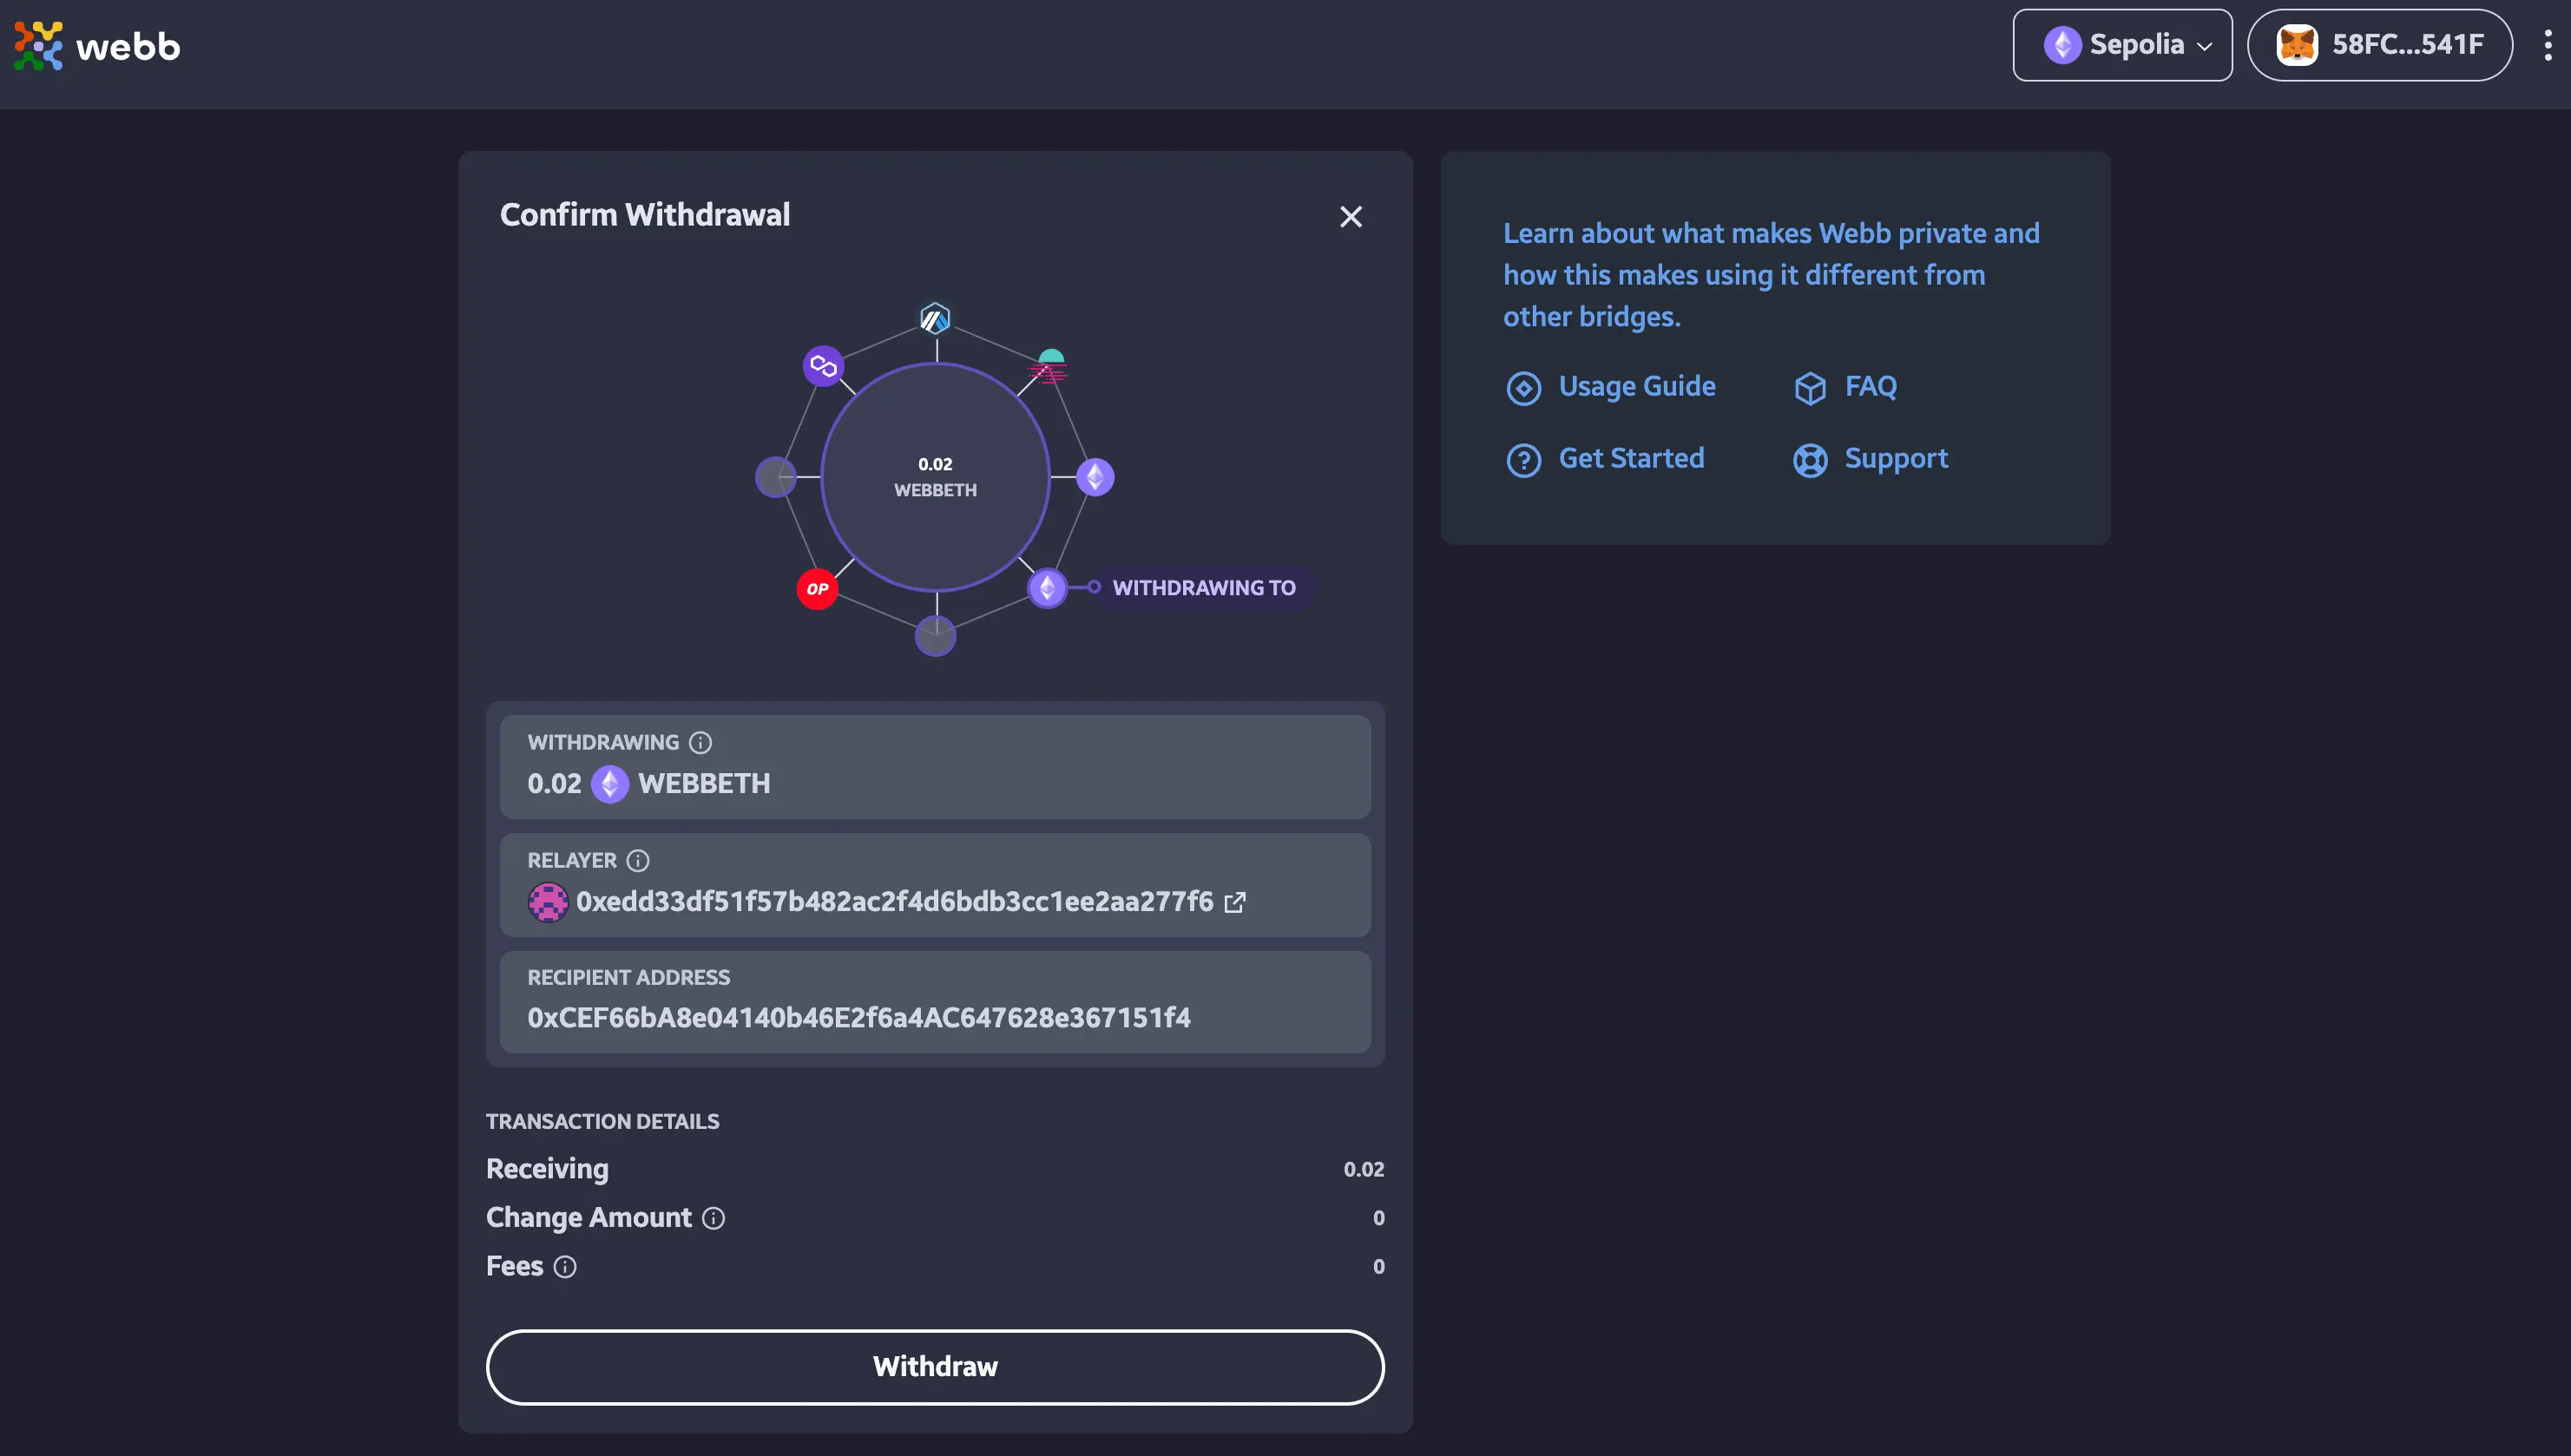Screen dimensions: 2571x1456
Task: Open relayer address in external explorer
Action: pos(1236,902)
